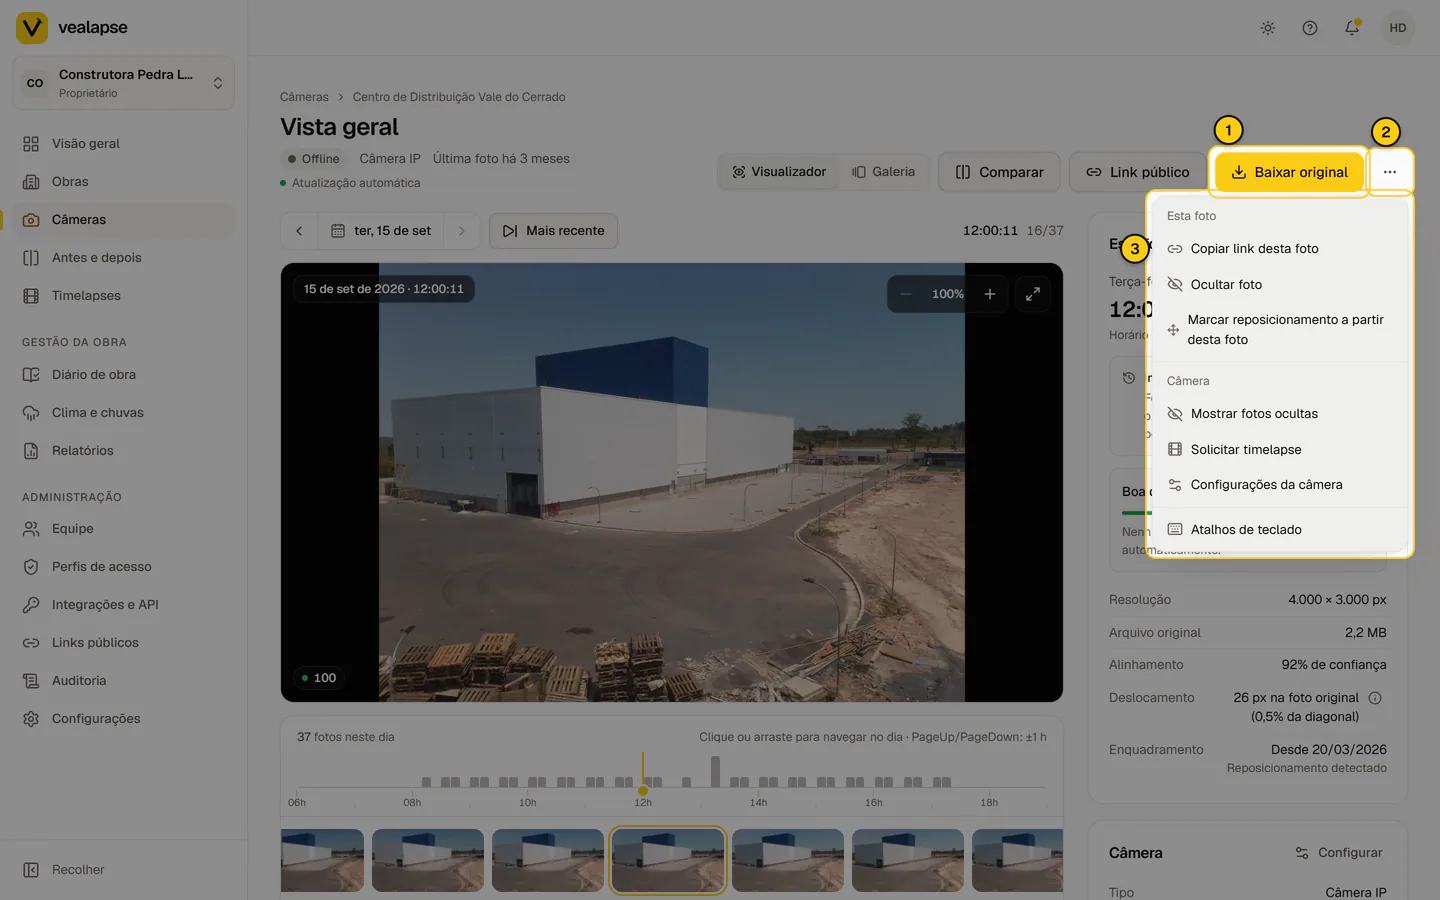Viewport: 1440px width, 900px height.
Task: Open Atalhos de teclado
Action: coord(1280,530)
